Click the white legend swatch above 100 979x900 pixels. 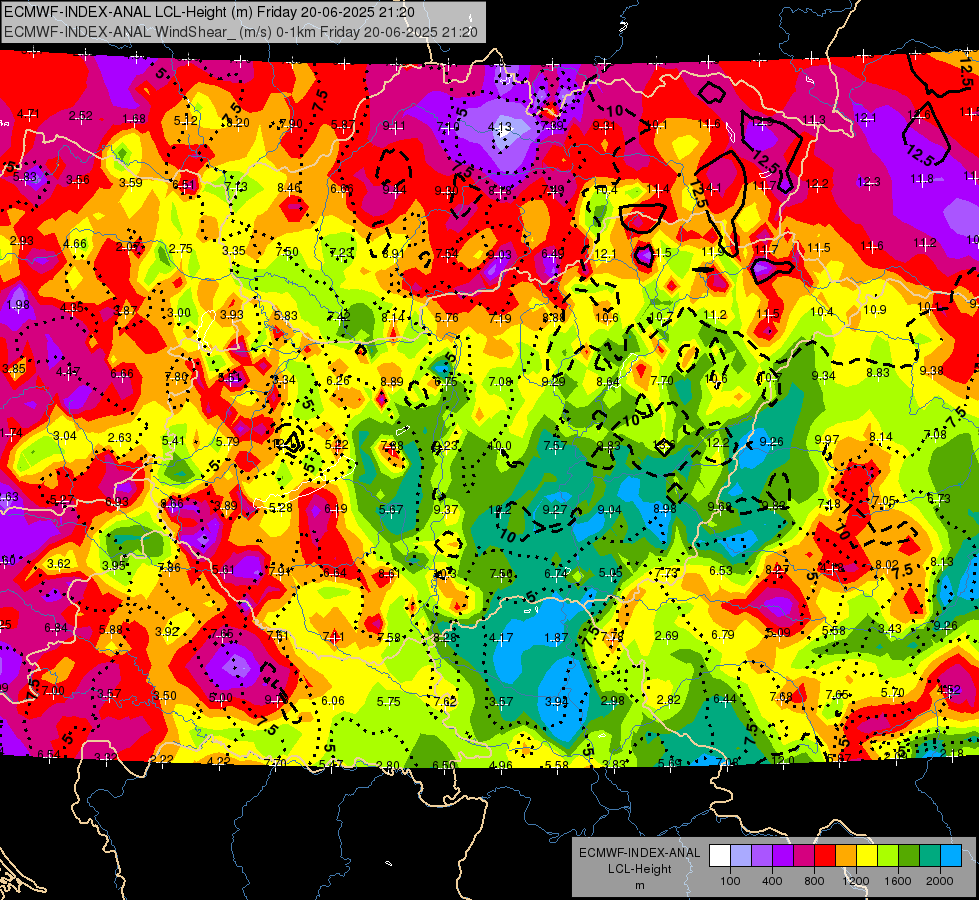pos(720,856)
